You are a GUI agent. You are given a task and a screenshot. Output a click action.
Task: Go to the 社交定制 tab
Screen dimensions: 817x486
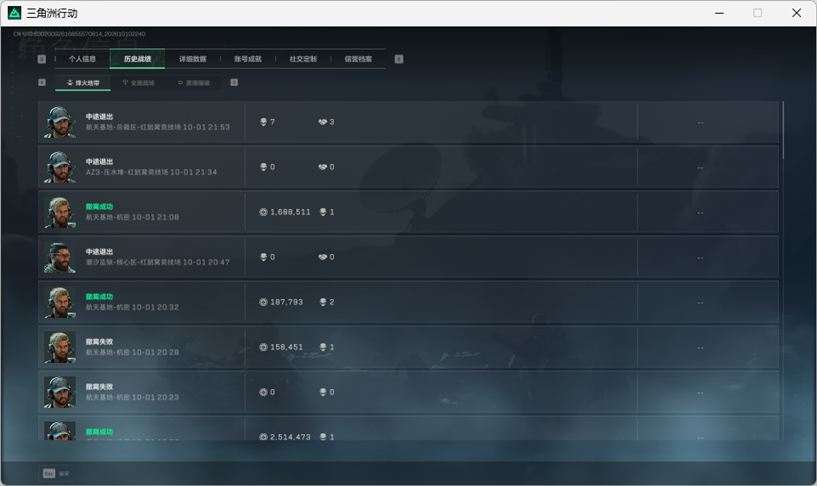303,59
